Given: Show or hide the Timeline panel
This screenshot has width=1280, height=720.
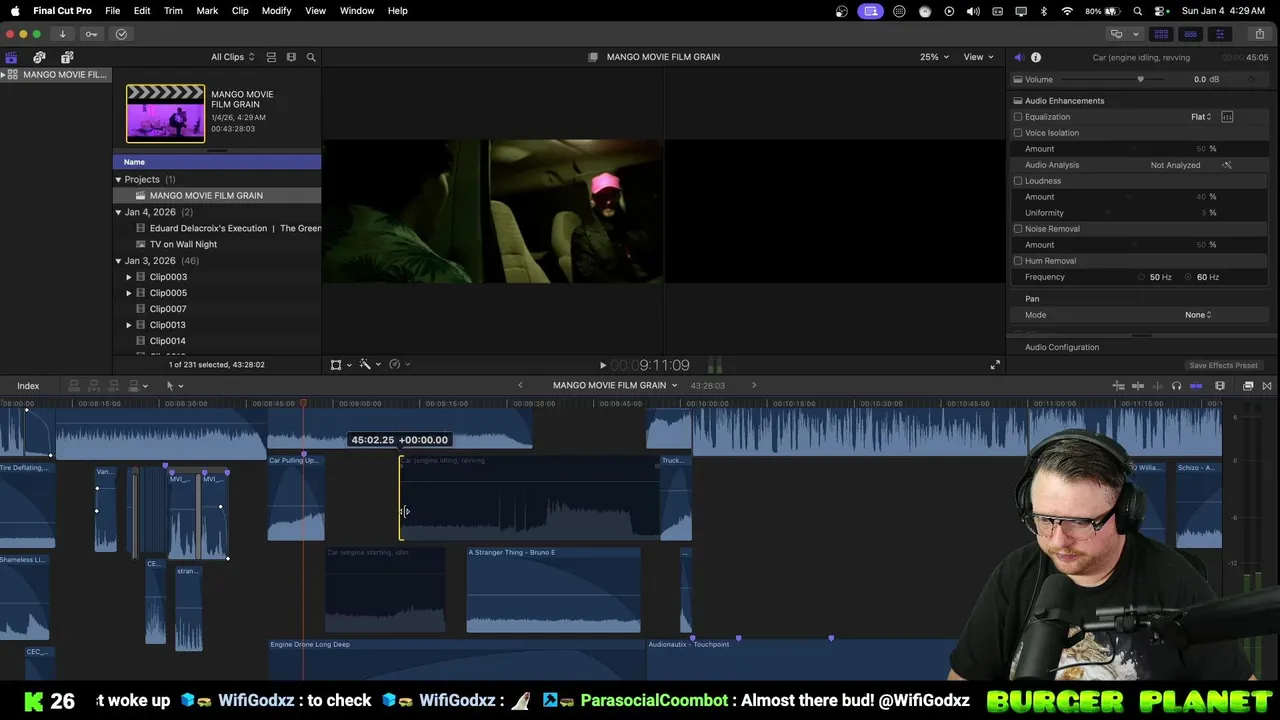Looking at the screenshot, I should coord(1190,34).
